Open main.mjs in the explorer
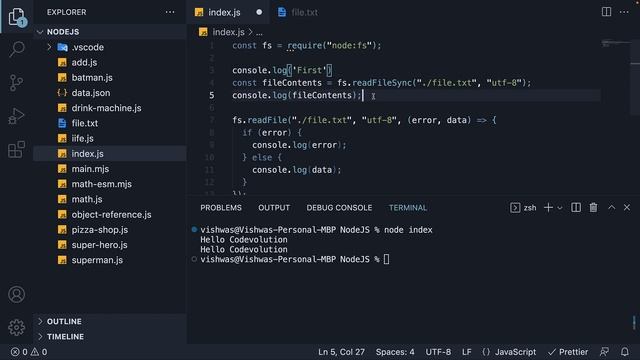640x360 pixels. (110, 169)
